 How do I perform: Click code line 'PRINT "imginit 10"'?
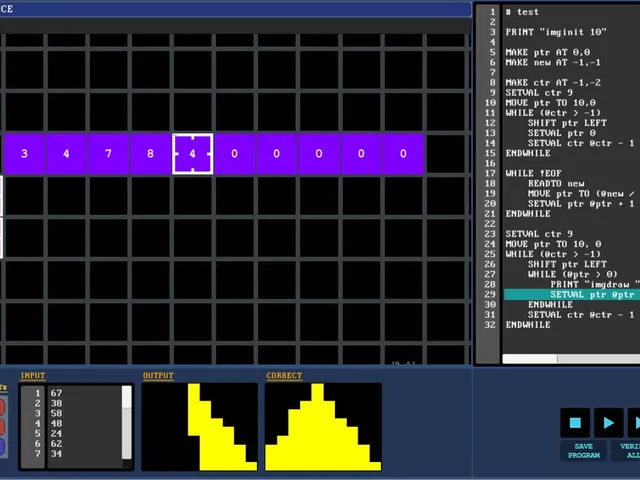click(556, 32)
